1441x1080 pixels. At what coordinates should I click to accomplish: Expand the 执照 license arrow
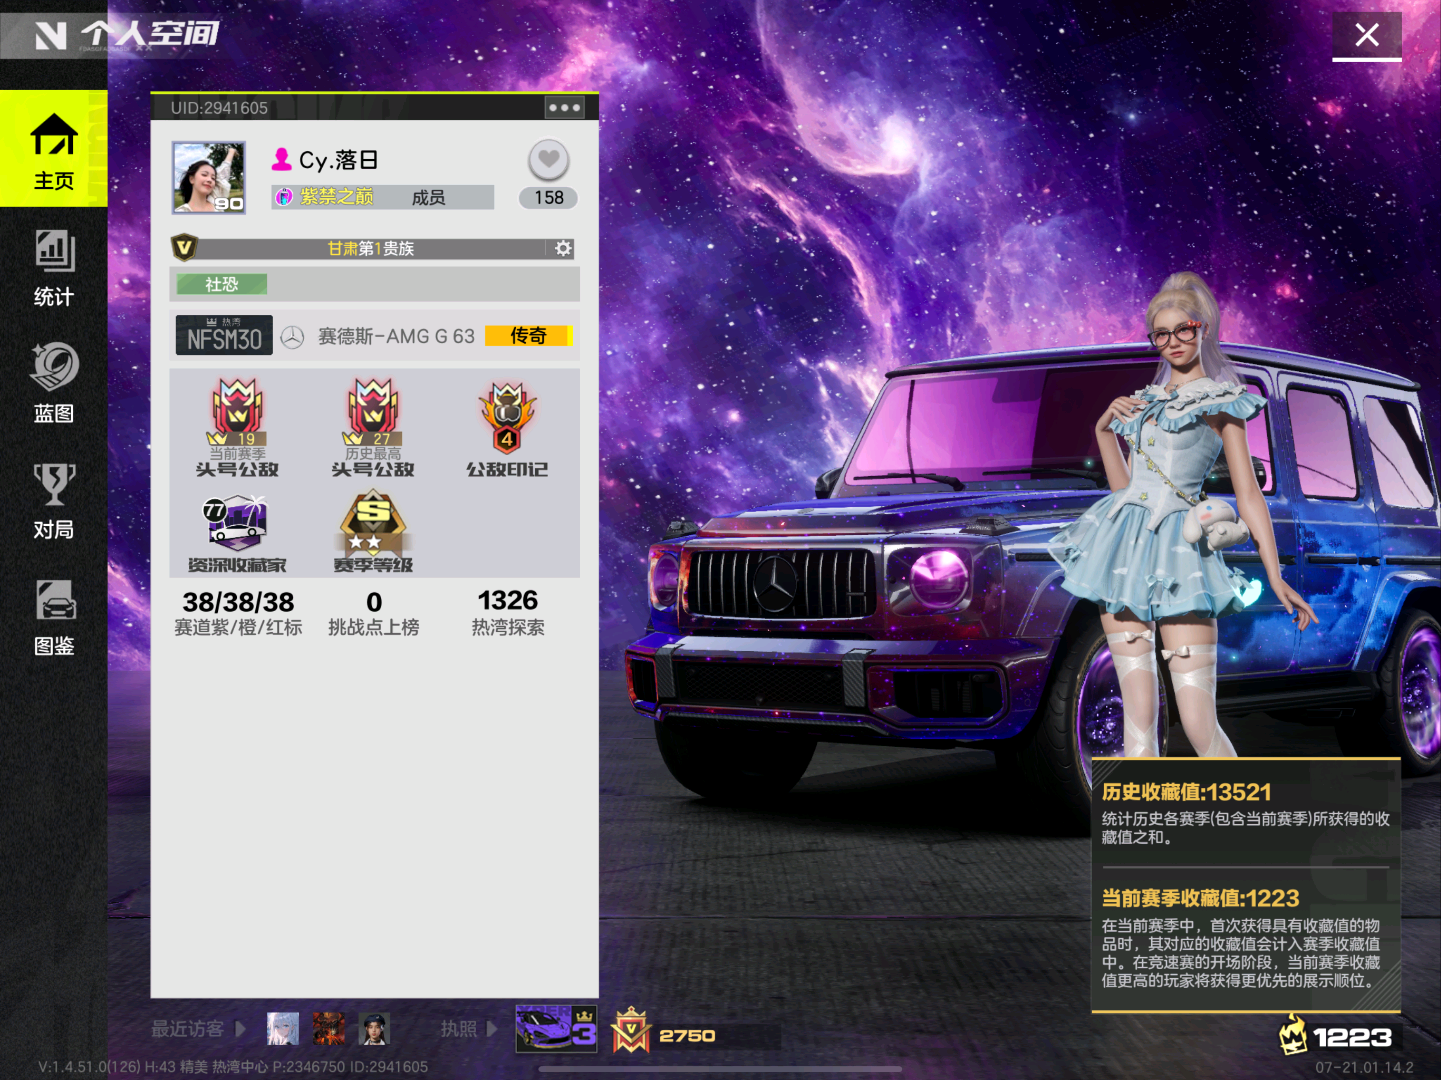point(491,1028)
